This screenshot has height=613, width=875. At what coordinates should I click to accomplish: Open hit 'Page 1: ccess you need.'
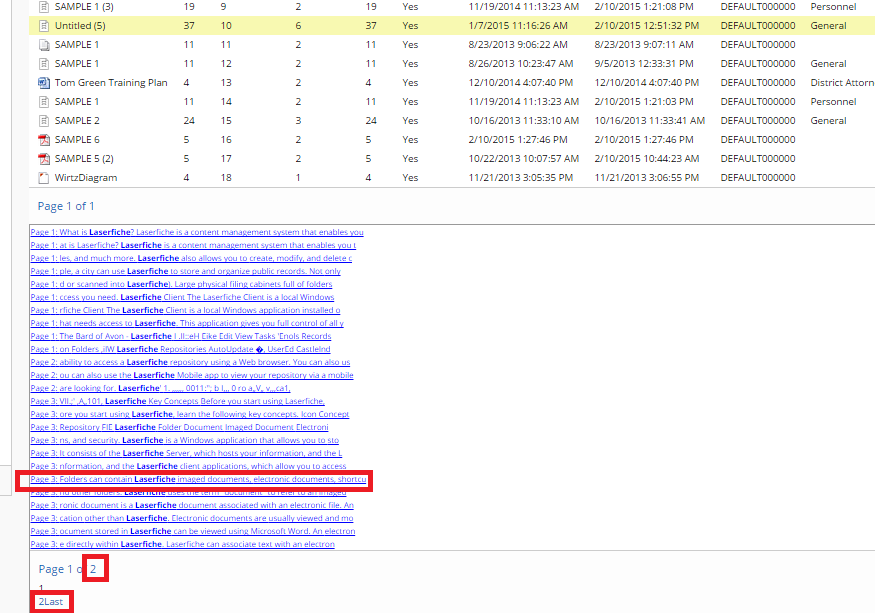[182, 297]
